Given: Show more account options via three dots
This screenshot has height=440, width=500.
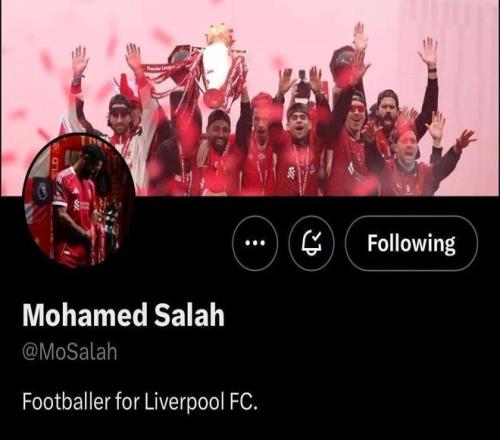Looking at the screenshot, I should [x=255, y=243].
